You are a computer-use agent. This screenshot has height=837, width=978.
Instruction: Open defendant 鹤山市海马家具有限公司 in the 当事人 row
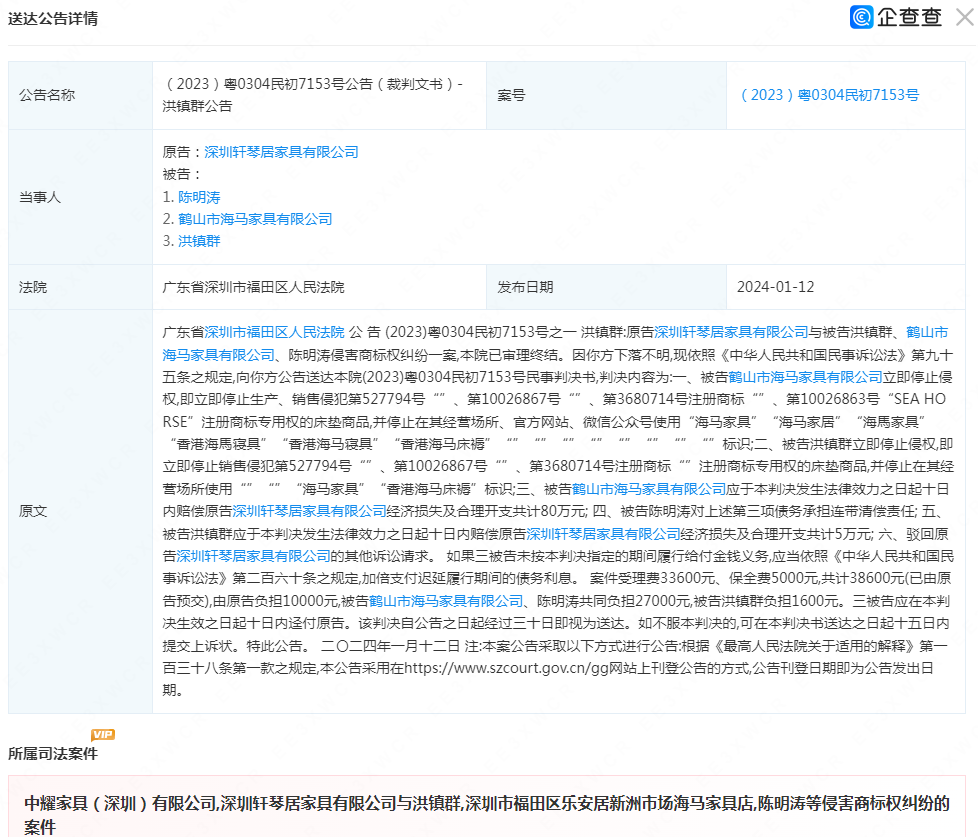(255, 219)
